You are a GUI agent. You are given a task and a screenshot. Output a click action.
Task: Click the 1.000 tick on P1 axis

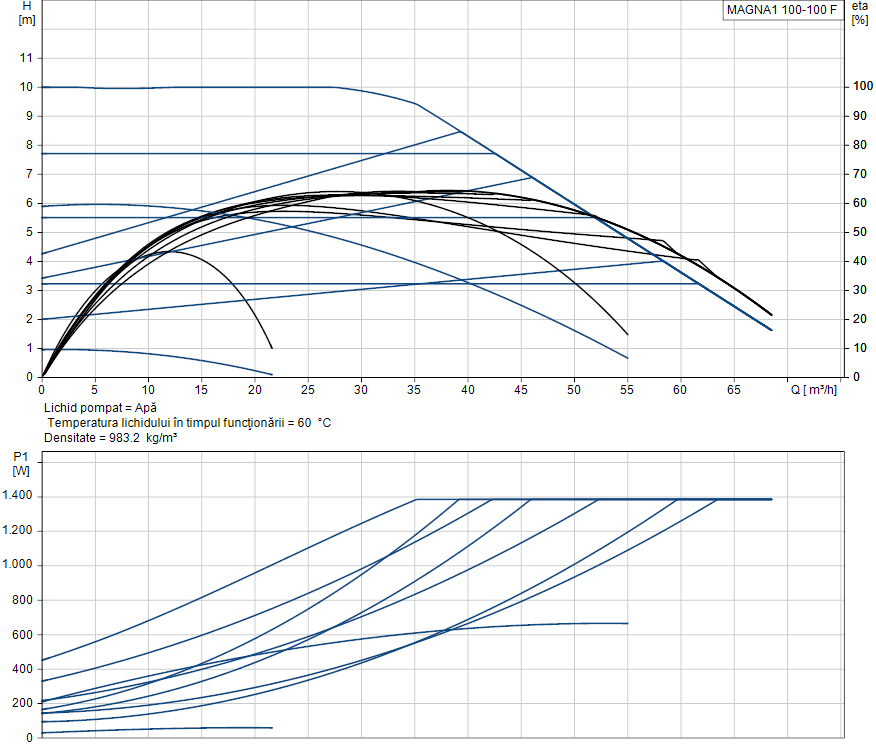pyautogui.click(x=19, y=566)
